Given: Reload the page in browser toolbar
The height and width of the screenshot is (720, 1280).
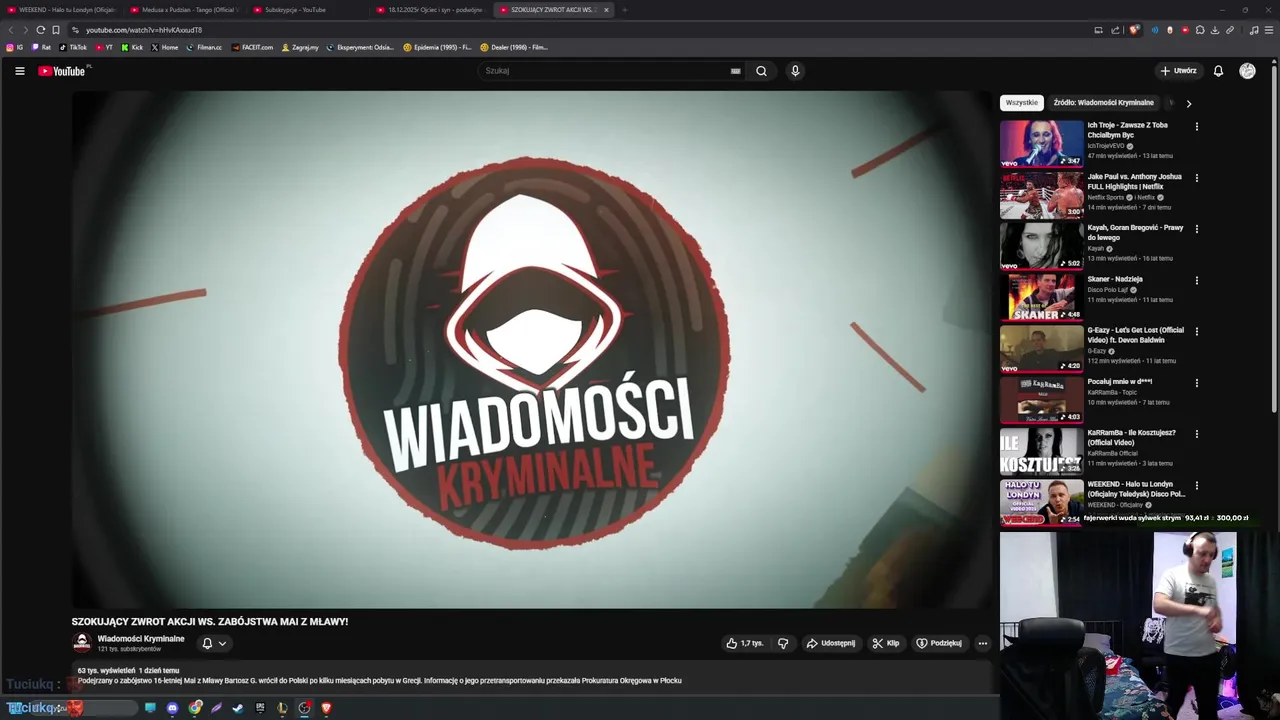Looking at the screenshot, I should click(x=40, y=30).
